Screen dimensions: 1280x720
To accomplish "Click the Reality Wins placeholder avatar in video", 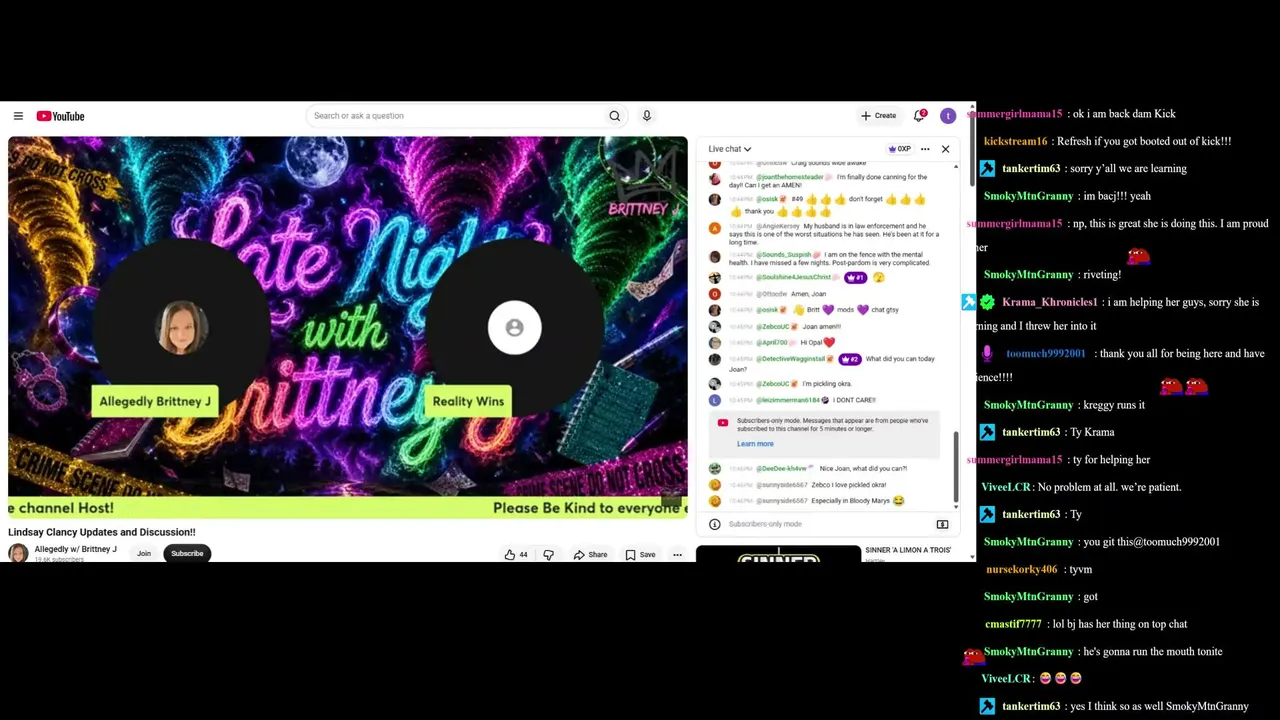I will (x=514, y=327).
